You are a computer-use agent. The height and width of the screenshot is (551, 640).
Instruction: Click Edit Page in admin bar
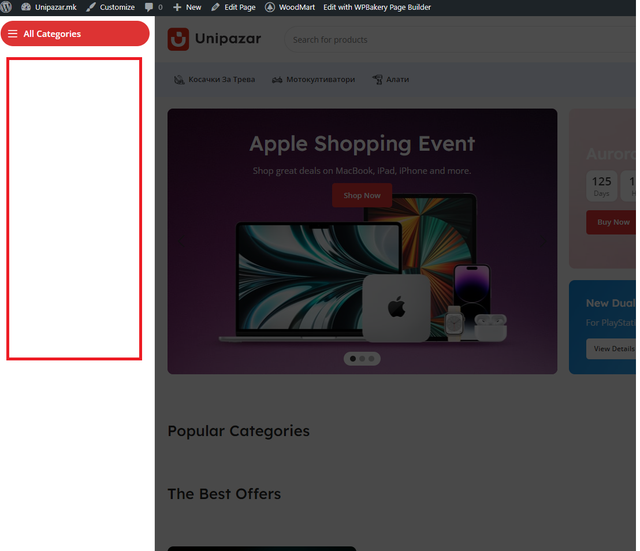[x=233, y=7]
